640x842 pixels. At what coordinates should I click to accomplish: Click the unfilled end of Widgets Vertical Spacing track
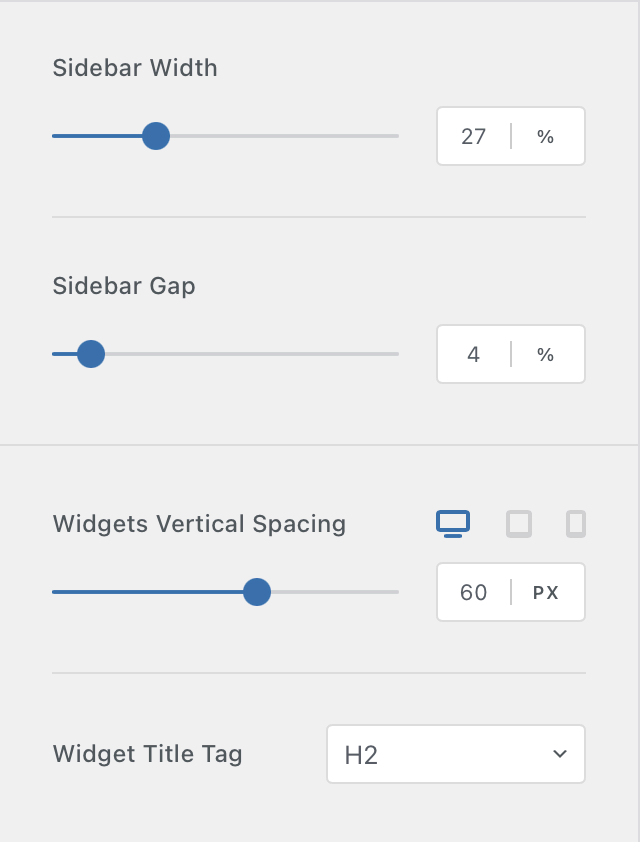(385, 592)
